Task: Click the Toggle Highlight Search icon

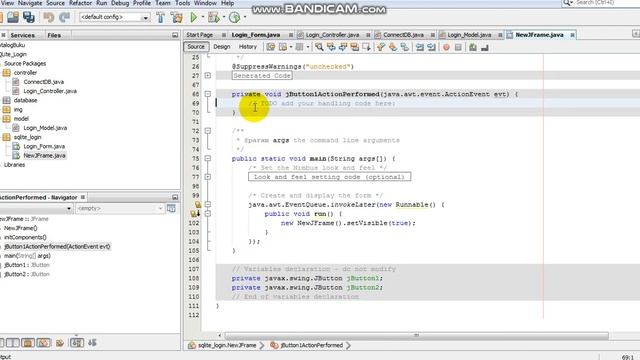Action: coord(355,47)
